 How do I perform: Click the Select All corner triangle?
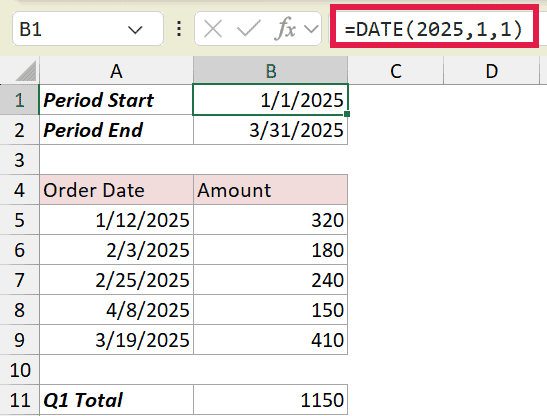click(x=26, y=71)
